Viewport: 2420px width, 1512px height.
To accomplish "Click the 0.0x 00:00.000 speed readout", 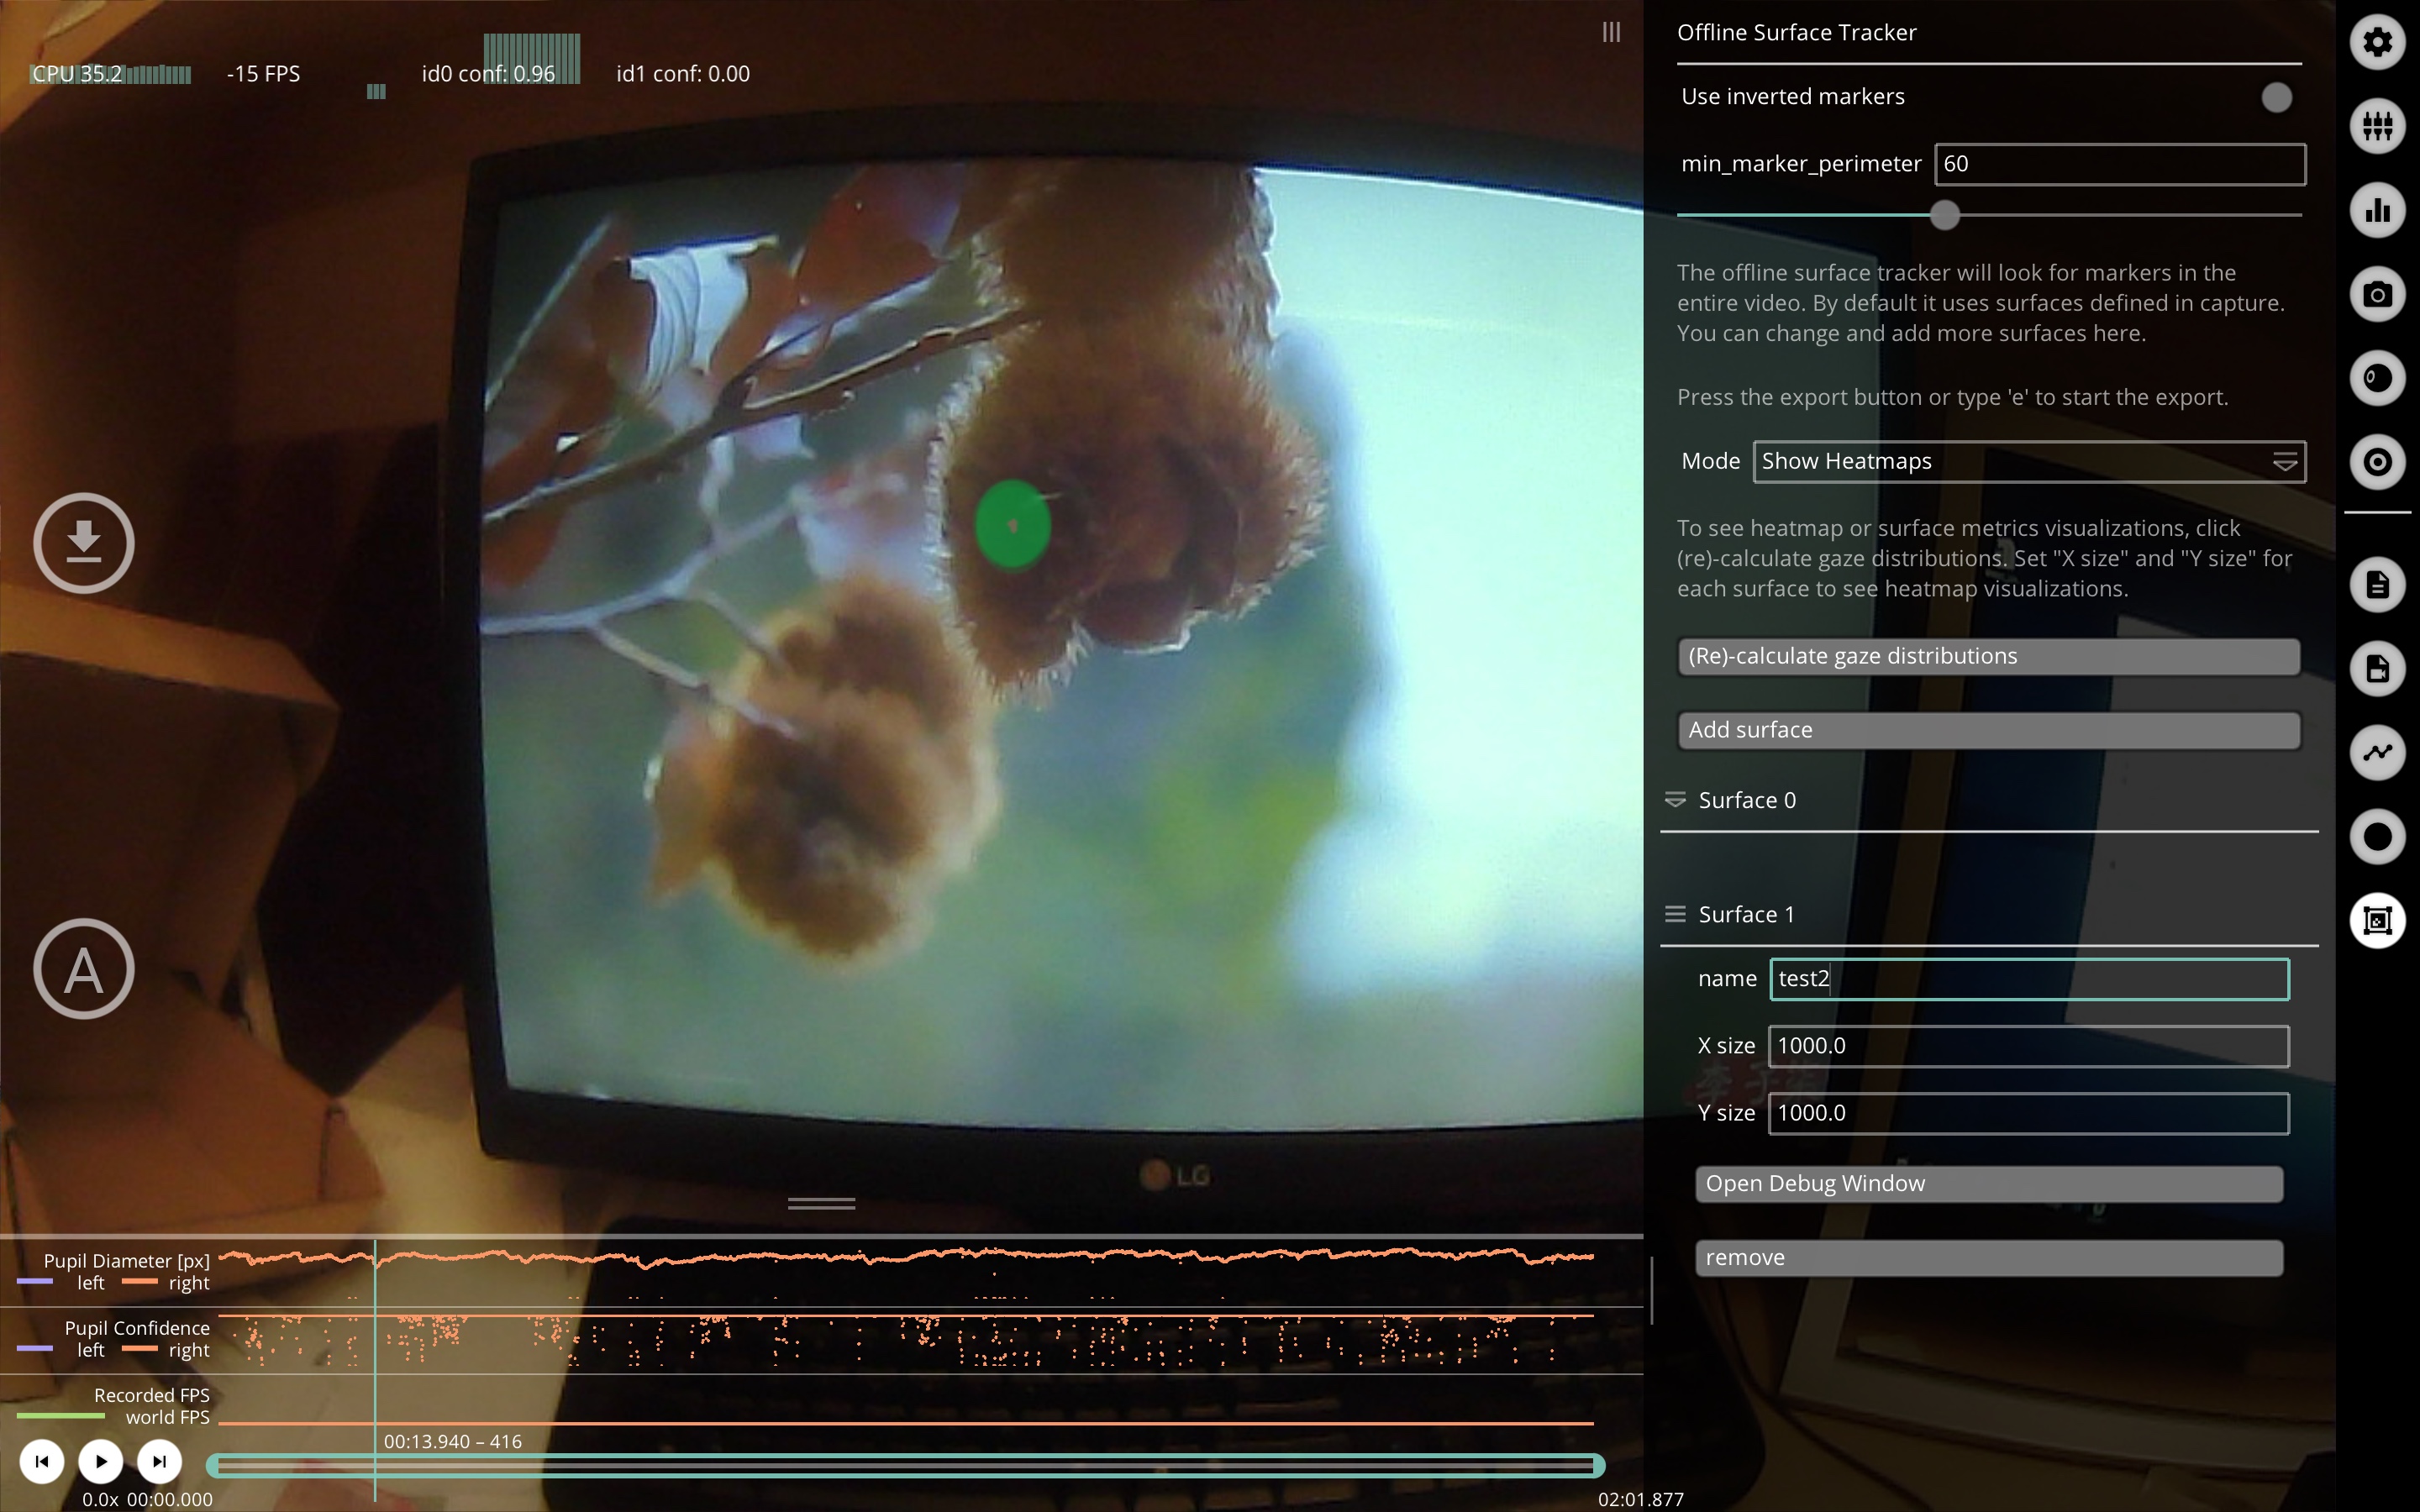I will tap(147, 1499).
